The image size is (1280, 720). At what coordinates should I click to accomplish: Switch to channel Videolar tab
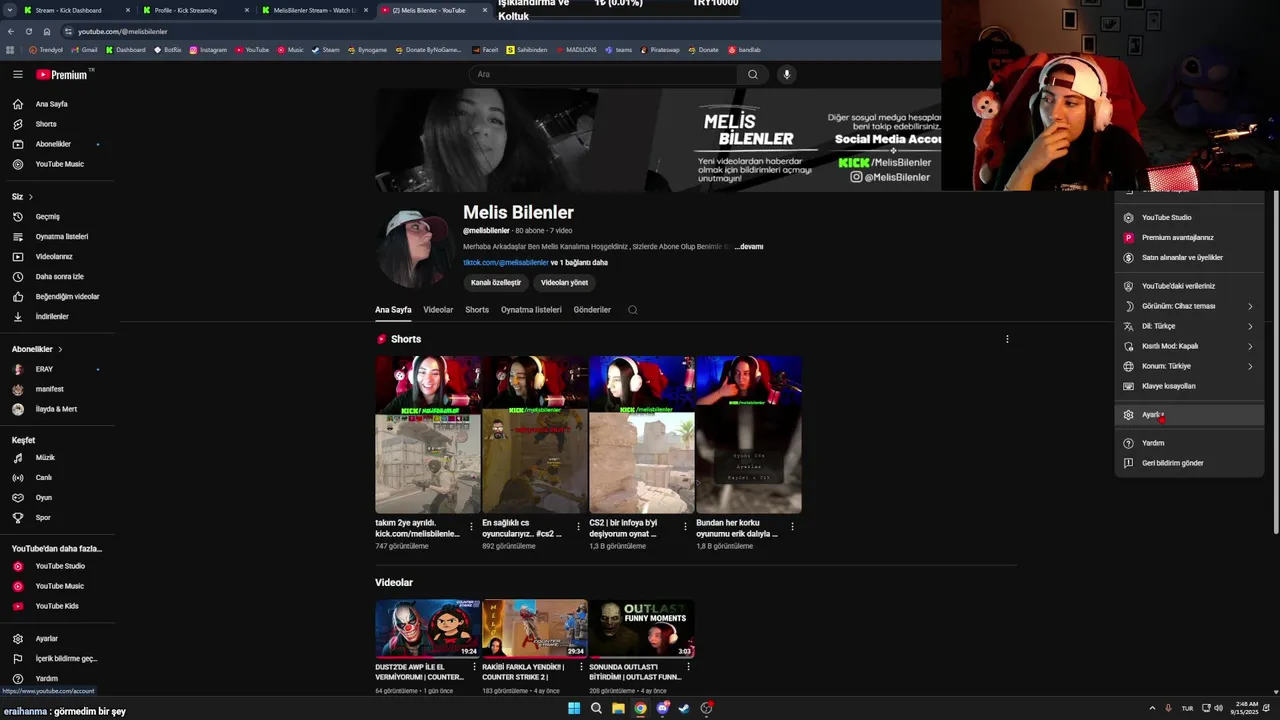pyautogui.click(x=438, y=310)
